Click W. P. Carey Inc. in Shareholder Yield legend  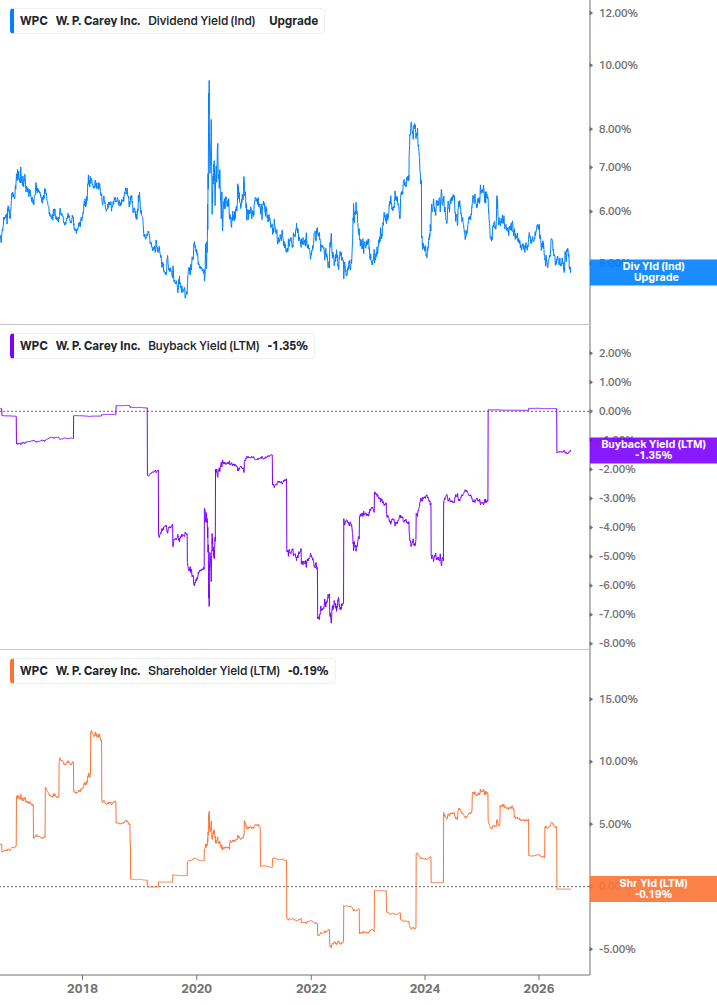97,671
